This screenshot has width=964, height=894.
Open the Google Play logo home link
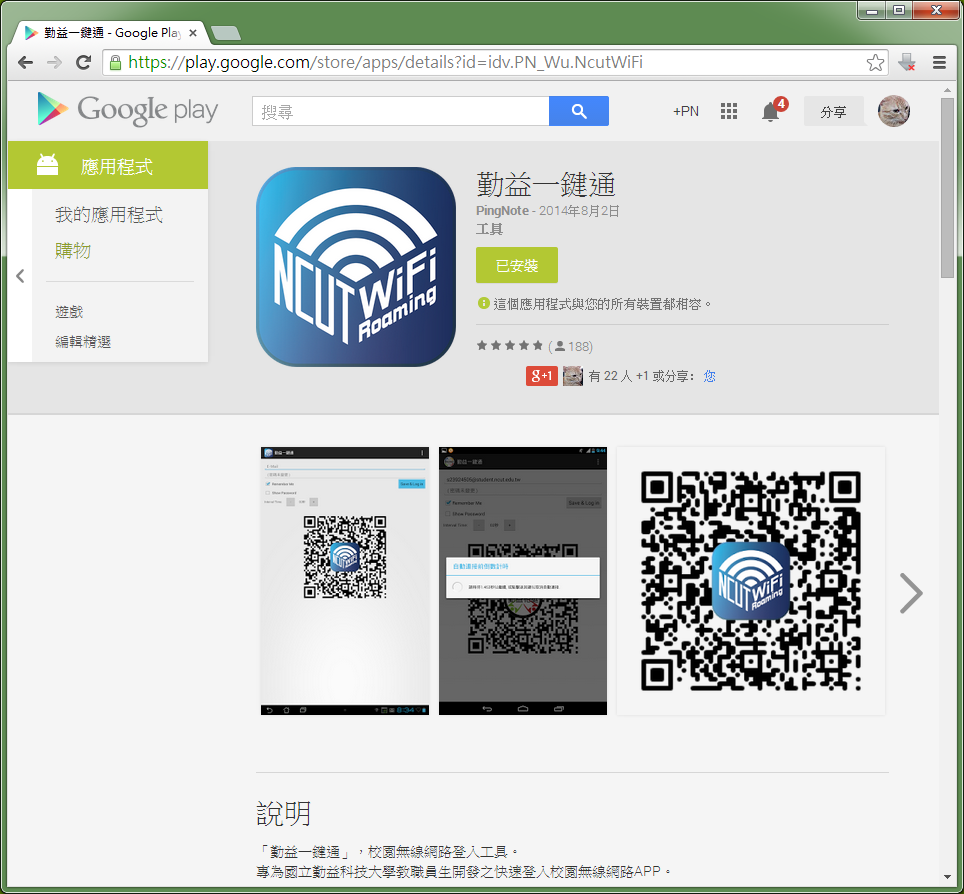pos(127,109)
